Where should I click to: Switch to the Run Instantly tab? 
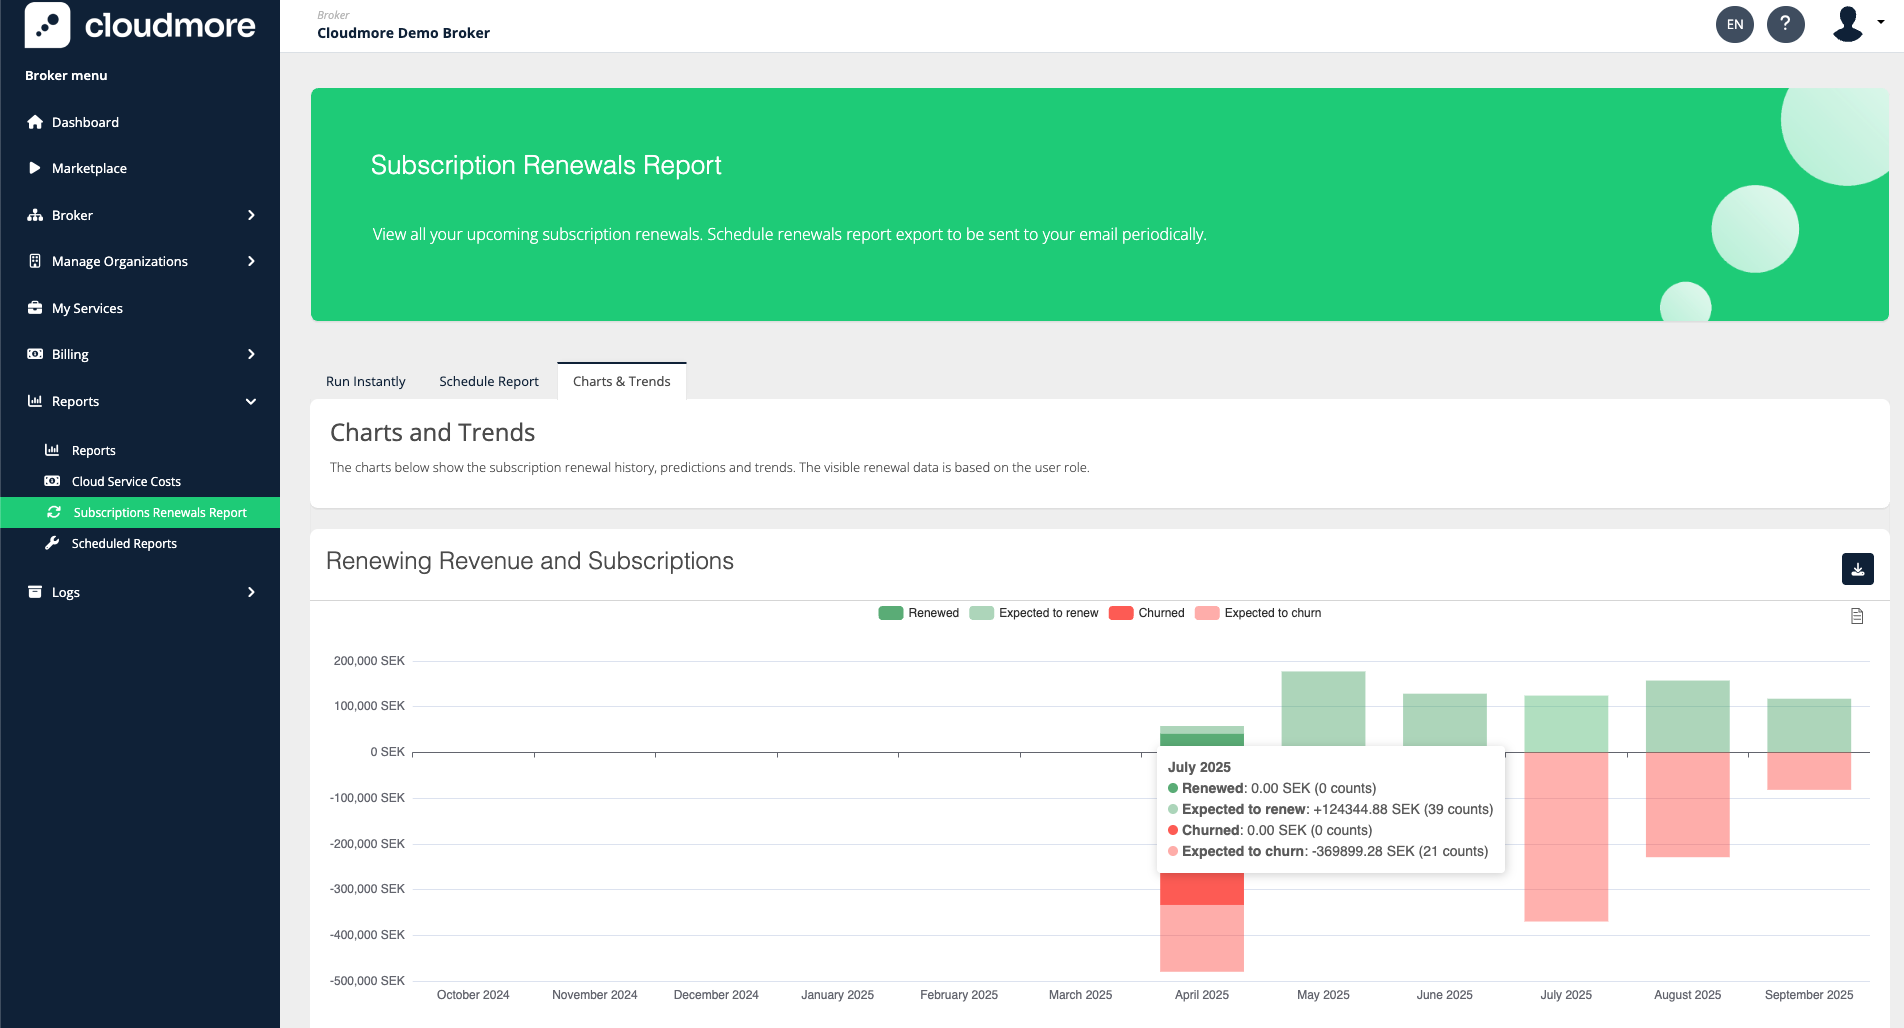pos(366,381)
